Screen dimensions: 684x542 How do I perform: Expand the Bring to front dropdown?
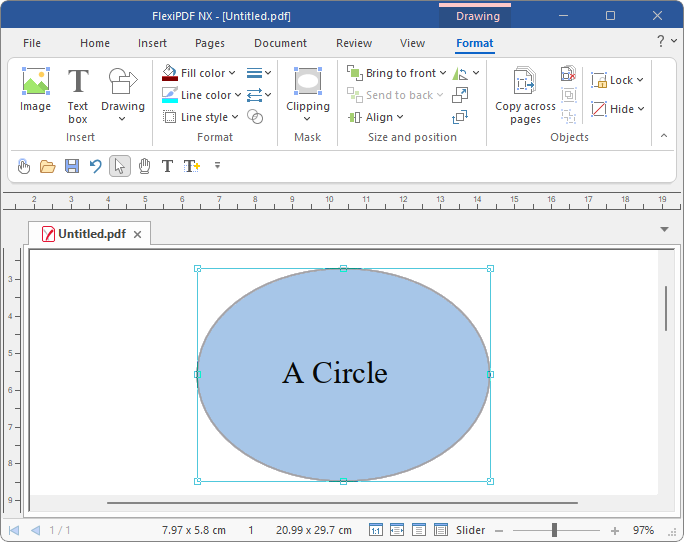pos(441,73)
